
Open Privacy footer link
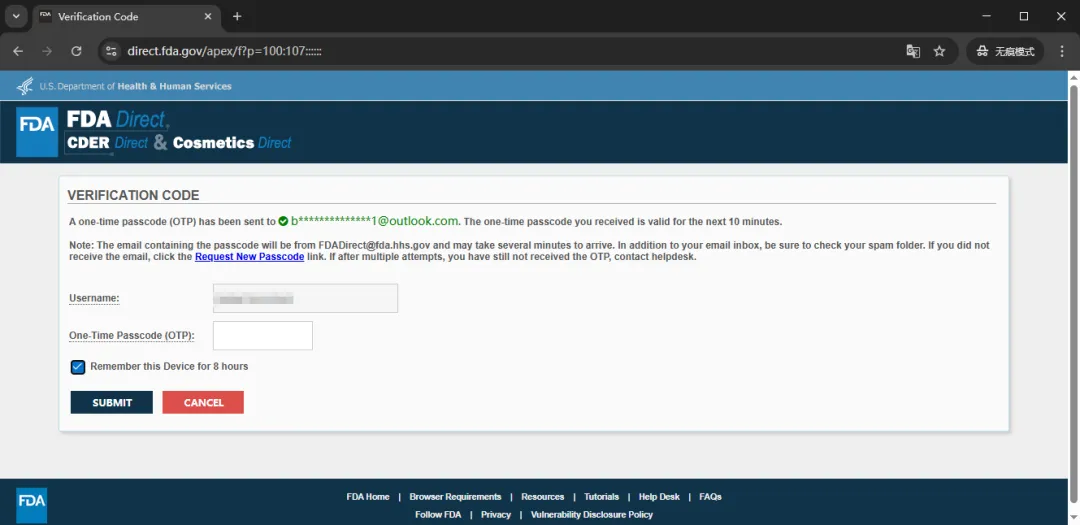coord(496,515)
